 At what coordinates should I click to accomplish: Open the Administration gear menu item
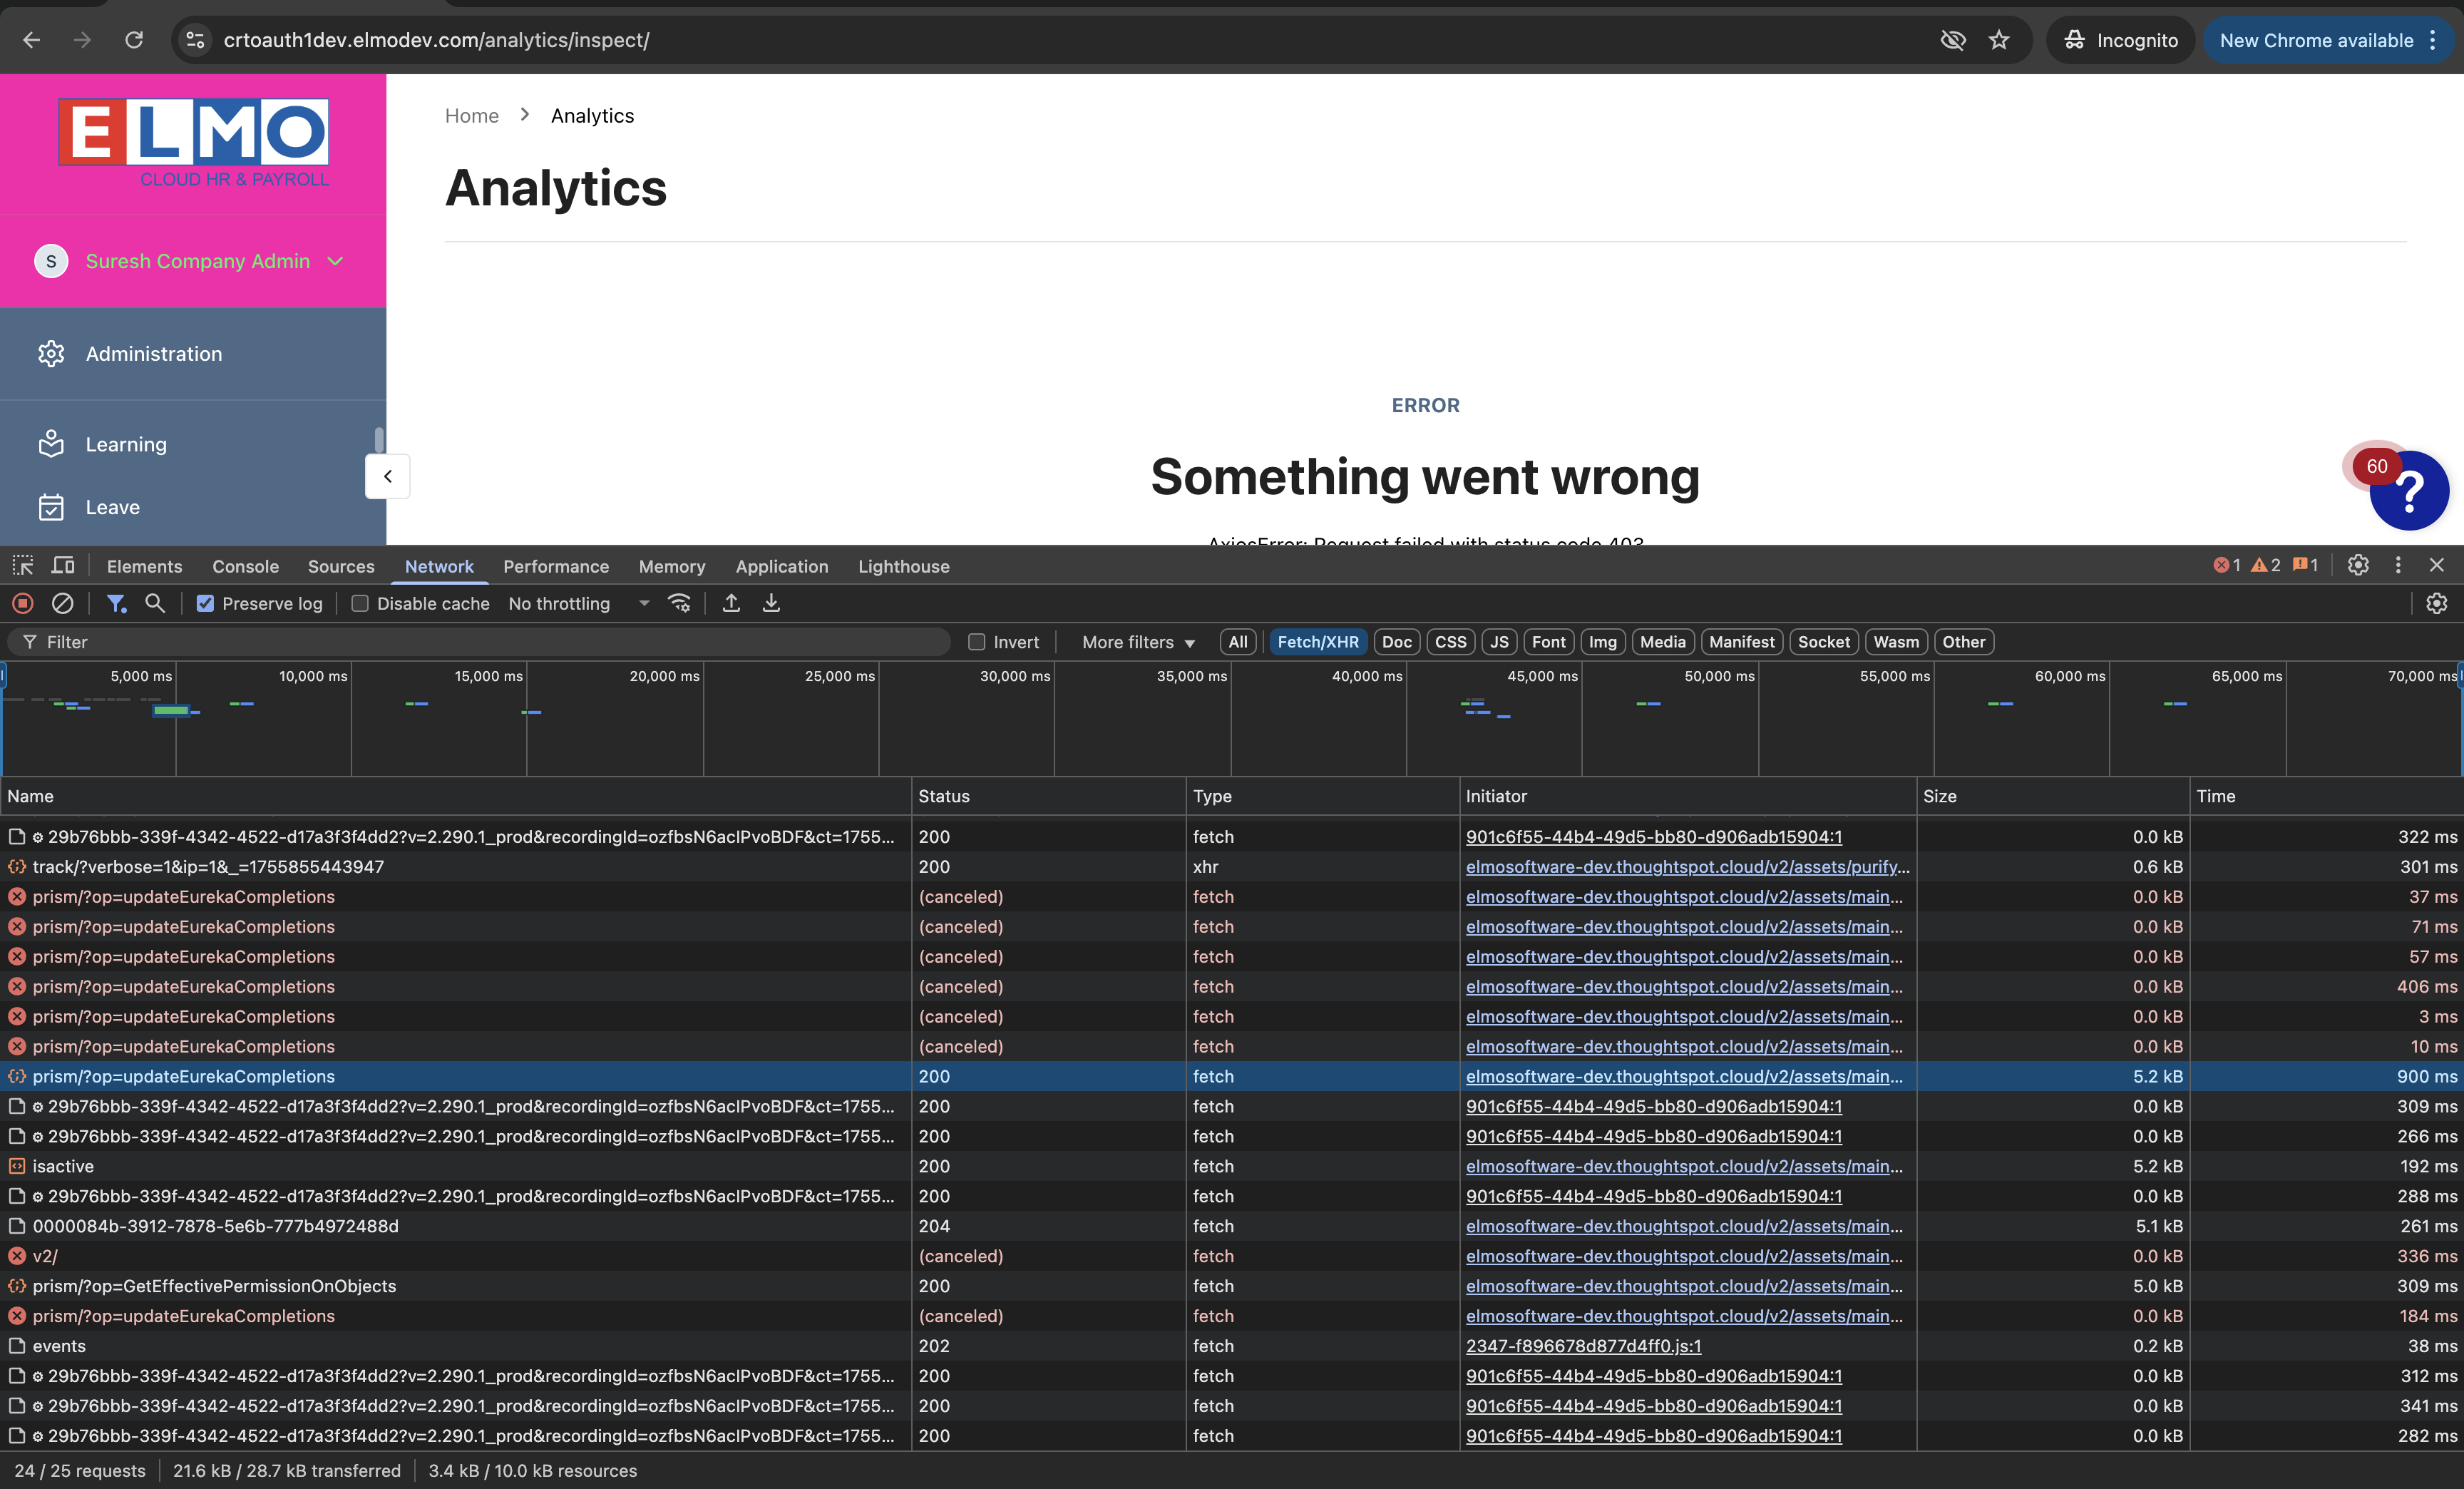51,354
